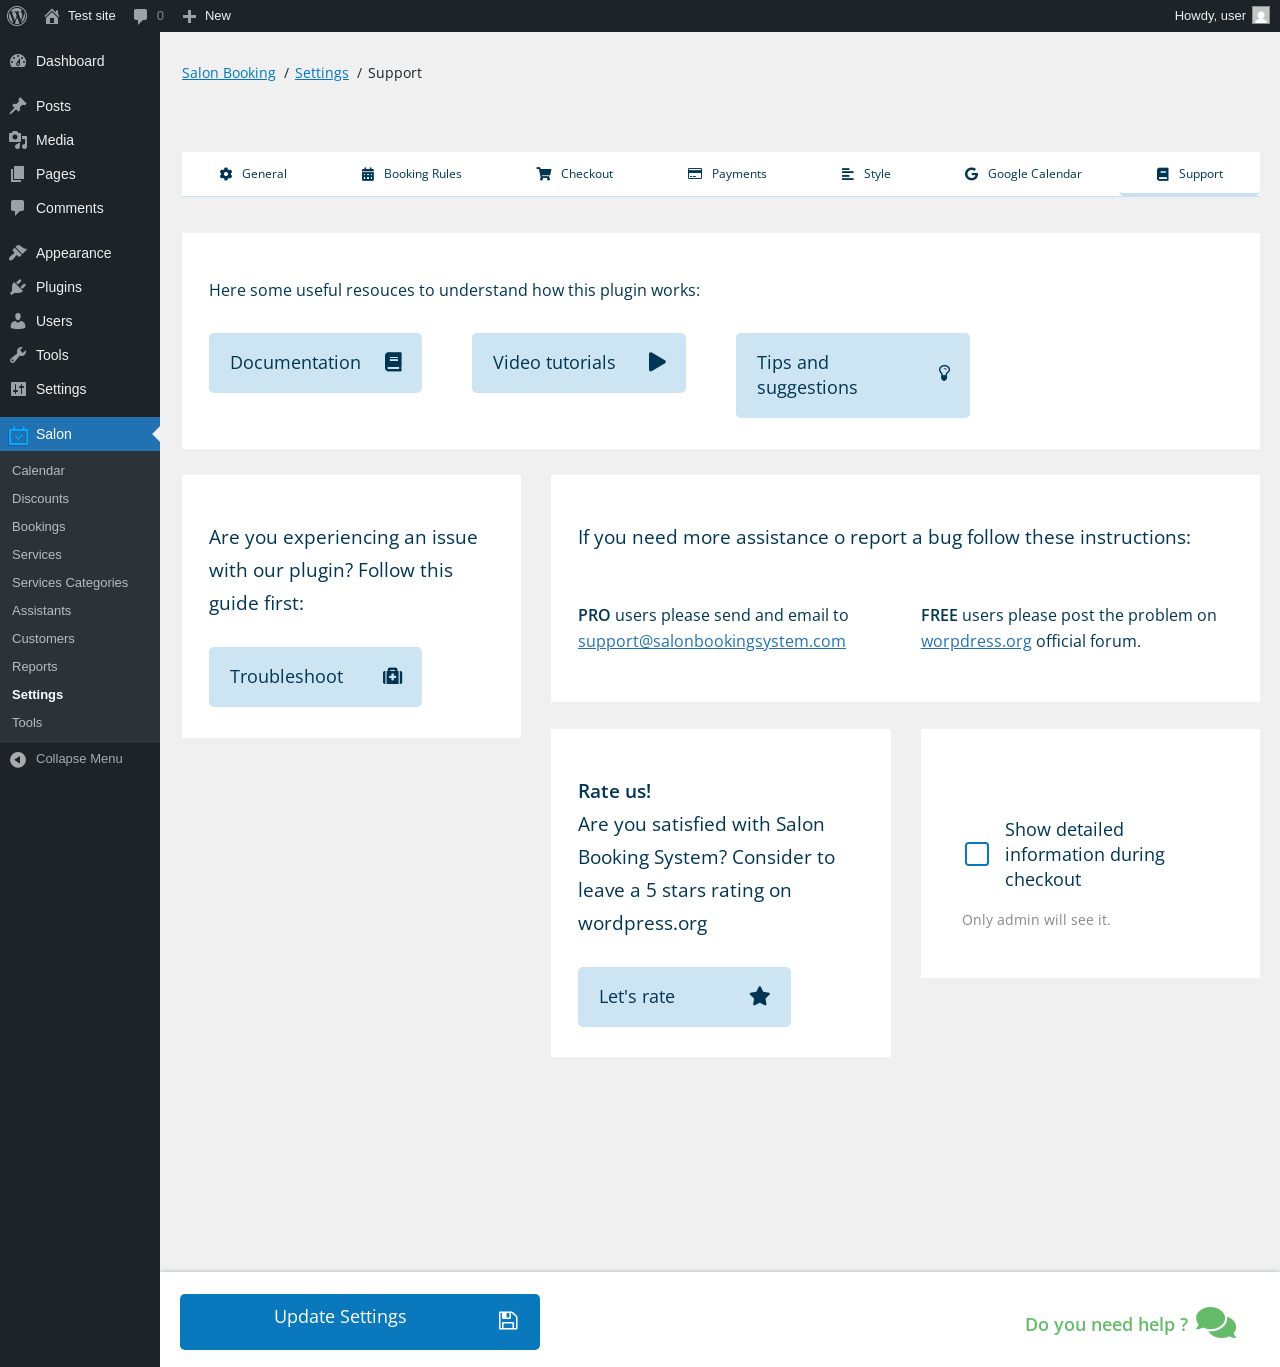Image resolution: width=1280 pixels, height=1367 pixels.
Task: Click the floppy disk save icon
Action: click(x=508, y=1321)
